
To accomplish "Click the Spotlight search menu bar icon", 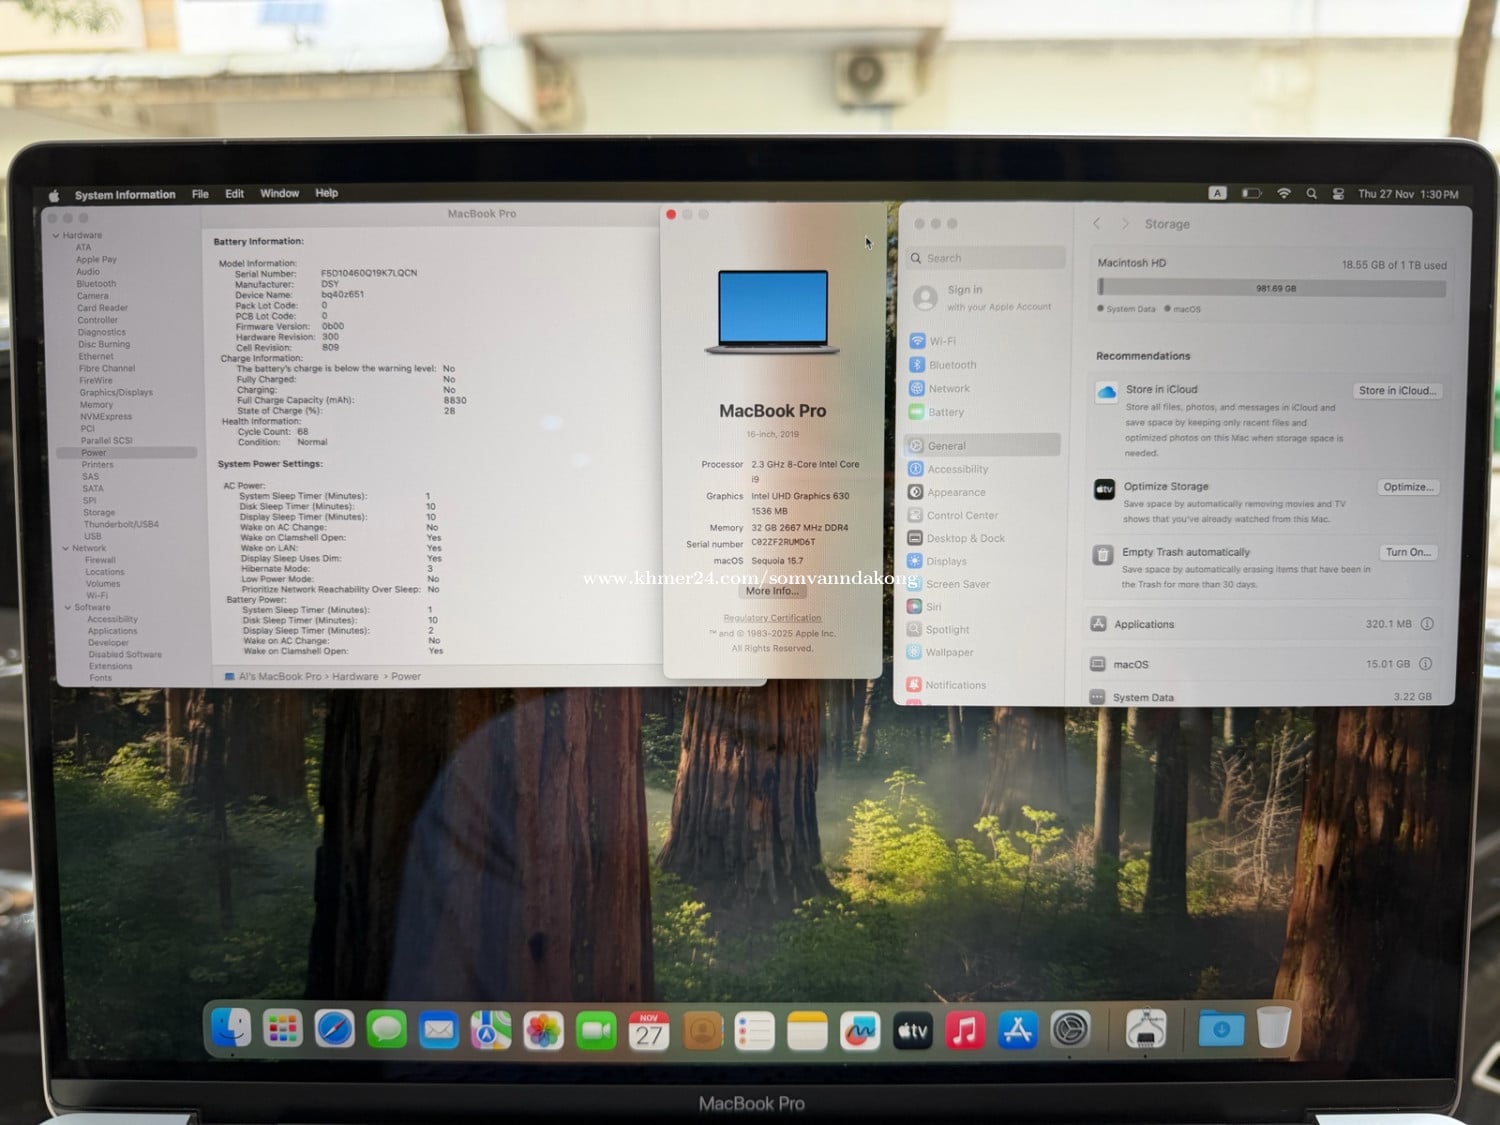I will [1311, 194].
